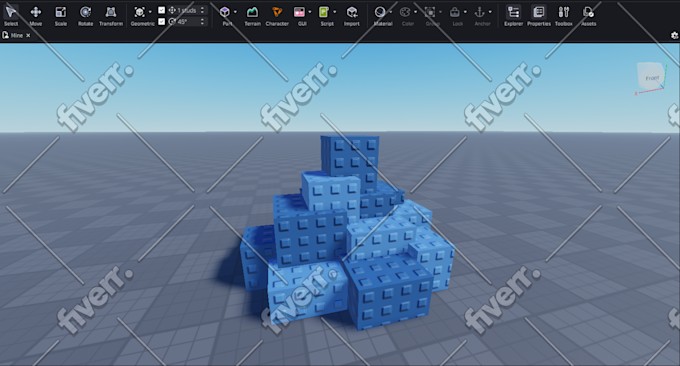This screenshot has width=680, height=366.
Task: Expand the Color dropdown arrow
Action: (415, 12)
